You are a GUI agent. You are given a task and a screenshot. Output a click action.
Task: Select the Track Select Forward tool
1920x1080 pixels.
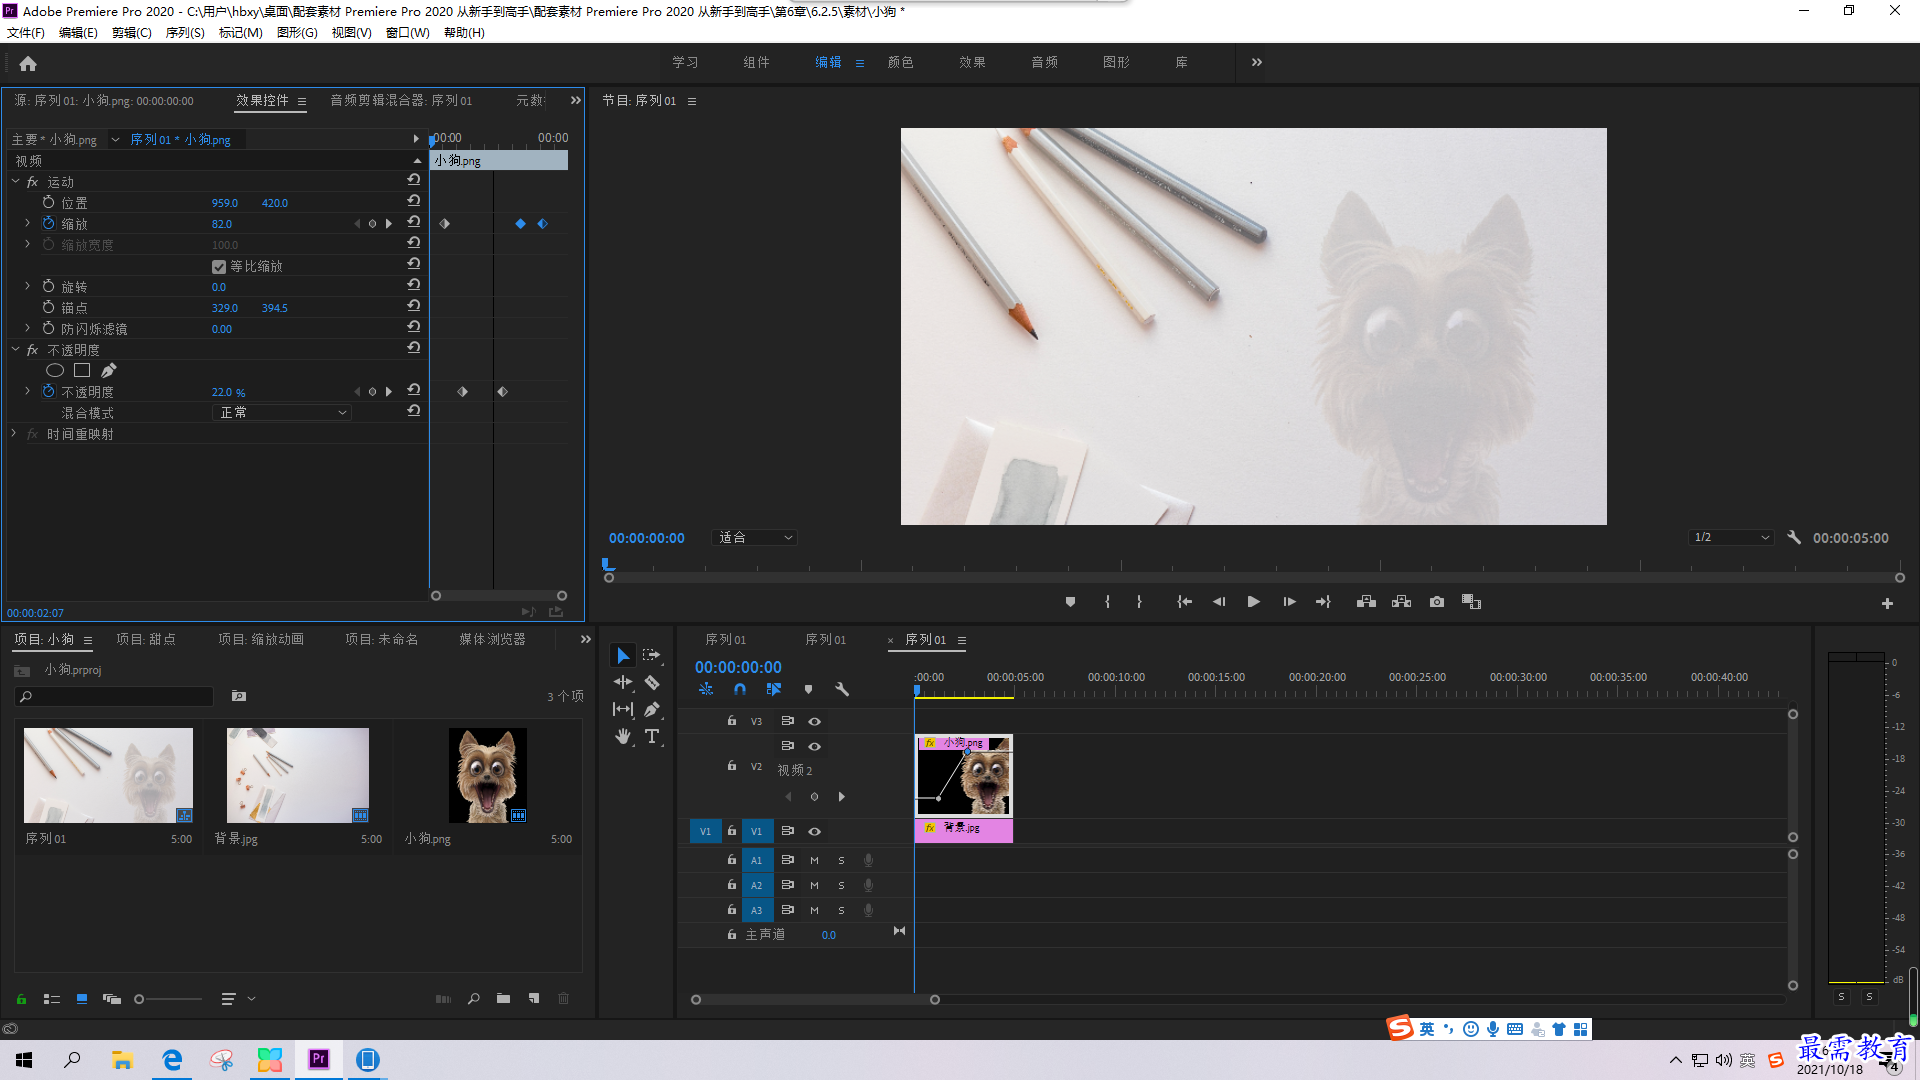click(x=651, y=655)
